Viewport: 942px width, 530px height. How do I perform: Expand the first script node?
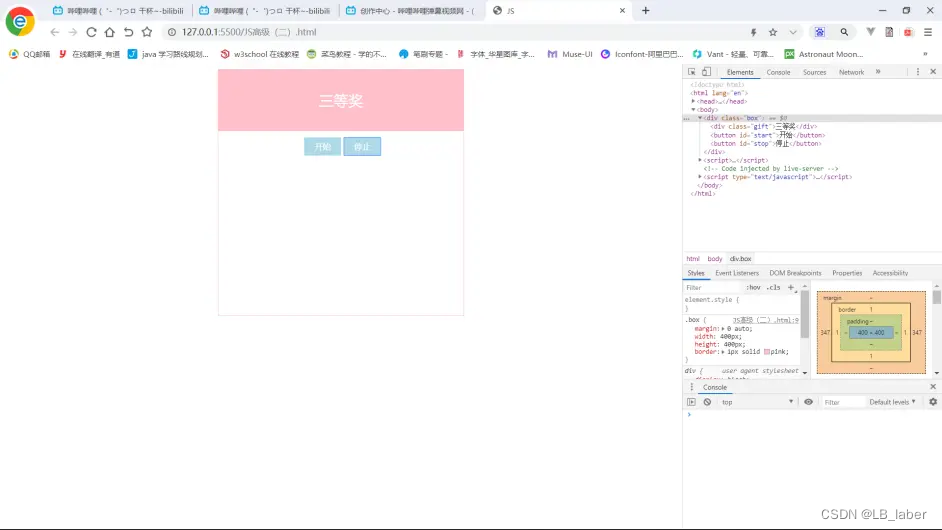(700, 160)
